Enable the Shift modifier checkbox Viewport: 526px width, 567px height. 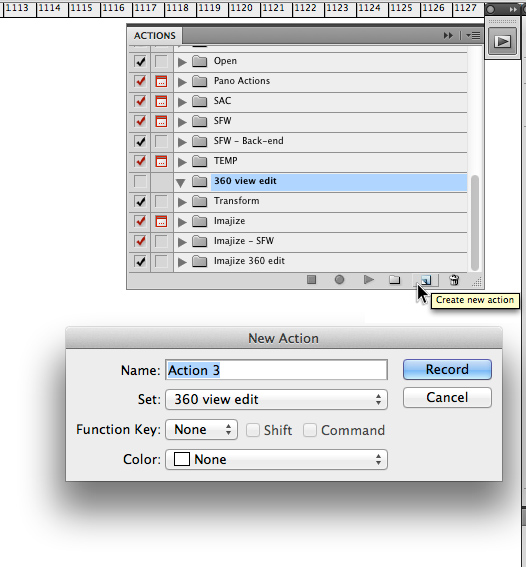[x=253, y=430]
